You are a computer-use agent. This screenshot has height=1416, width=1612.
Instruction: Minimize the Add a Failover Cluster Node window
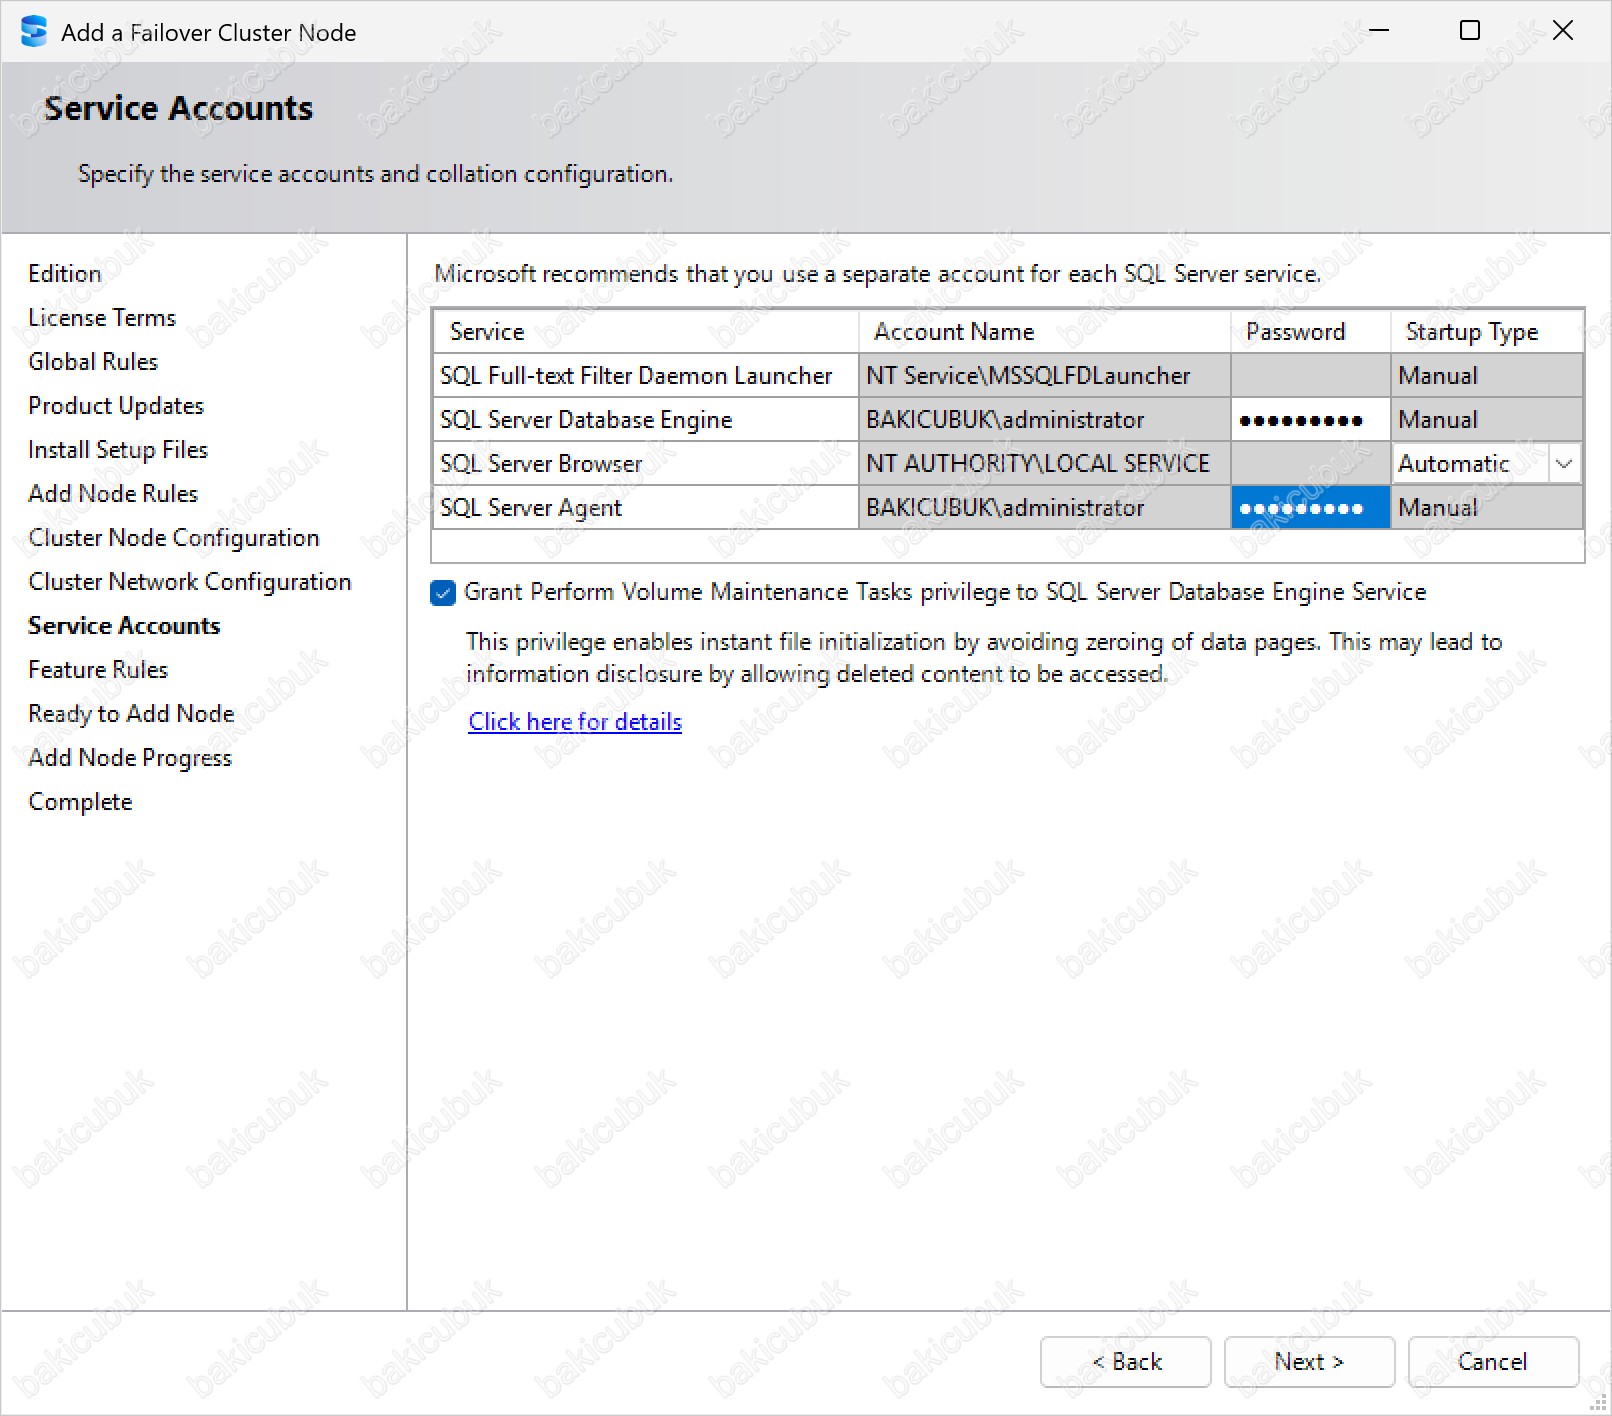[x=1379, y=31]
